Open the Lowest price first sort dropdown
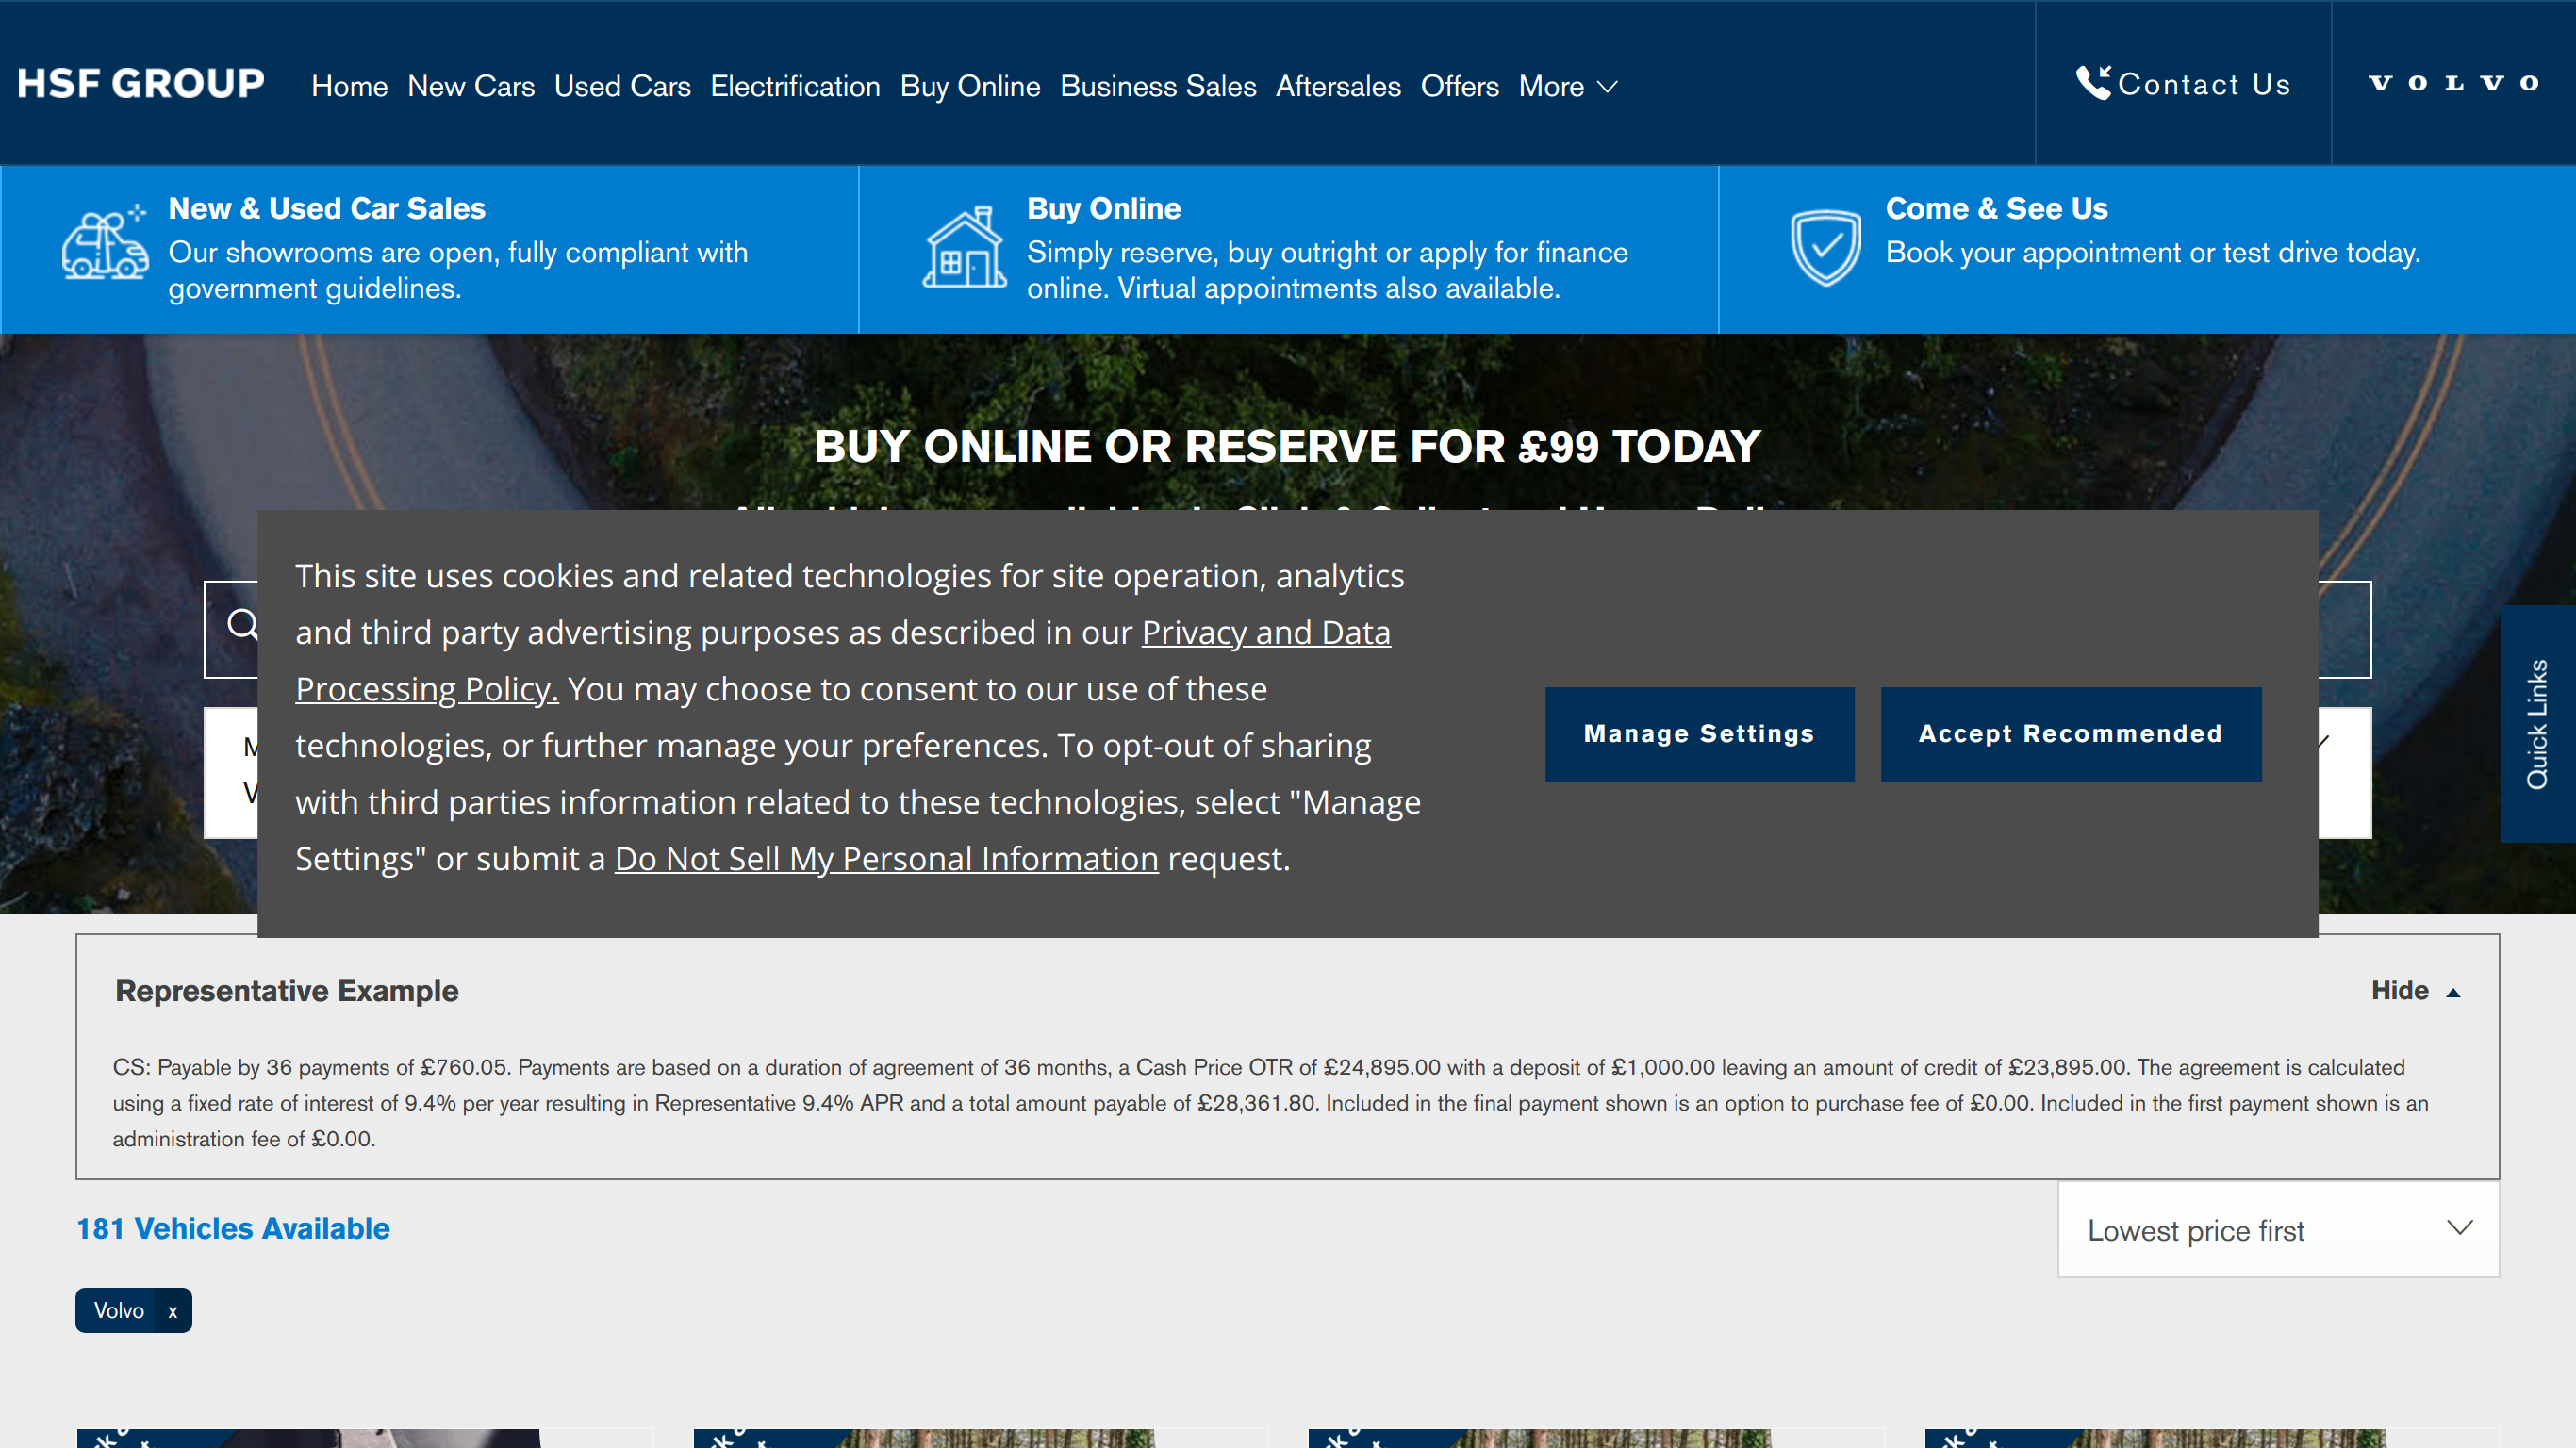Image resolution: width=2576 pixels, height=1448 pixels. point(2278,1230)
